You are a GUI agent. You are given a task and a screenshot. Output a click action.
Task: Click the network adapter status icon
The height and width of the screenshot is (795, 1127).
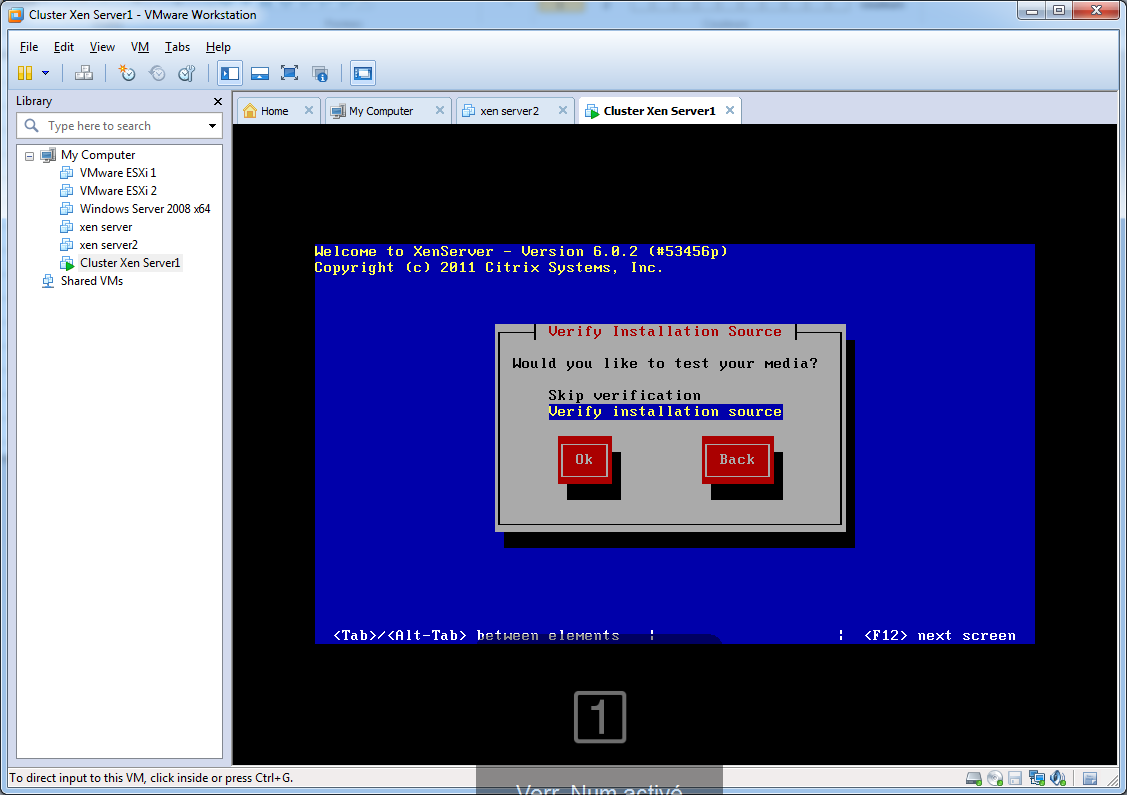click(x=1036, y=778)
